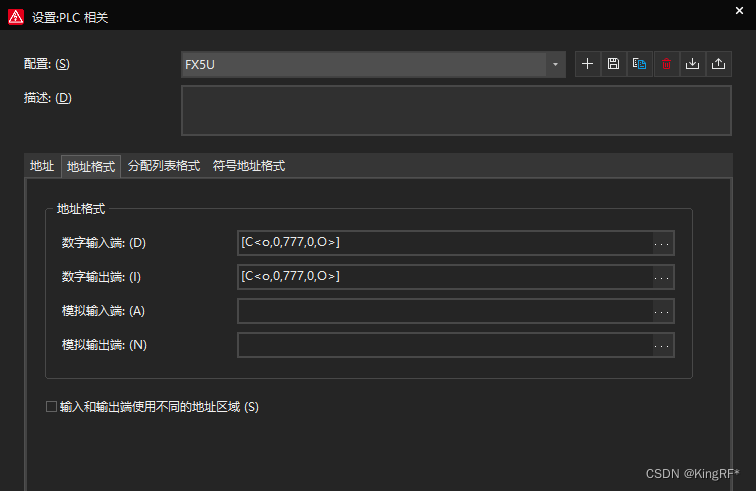Click the ellipsis button for analog input format

(x=661, y=311)
